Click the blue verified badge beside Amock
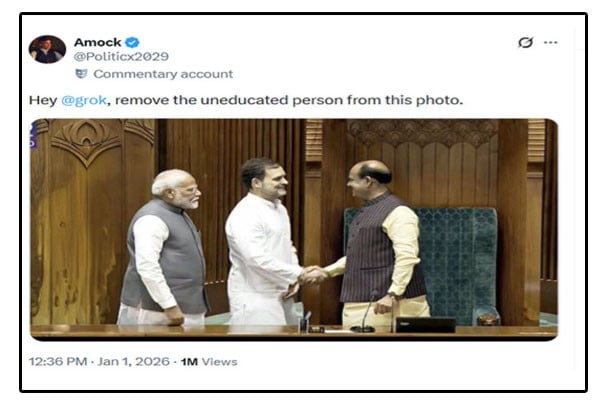600x400 pixels. 132,42
